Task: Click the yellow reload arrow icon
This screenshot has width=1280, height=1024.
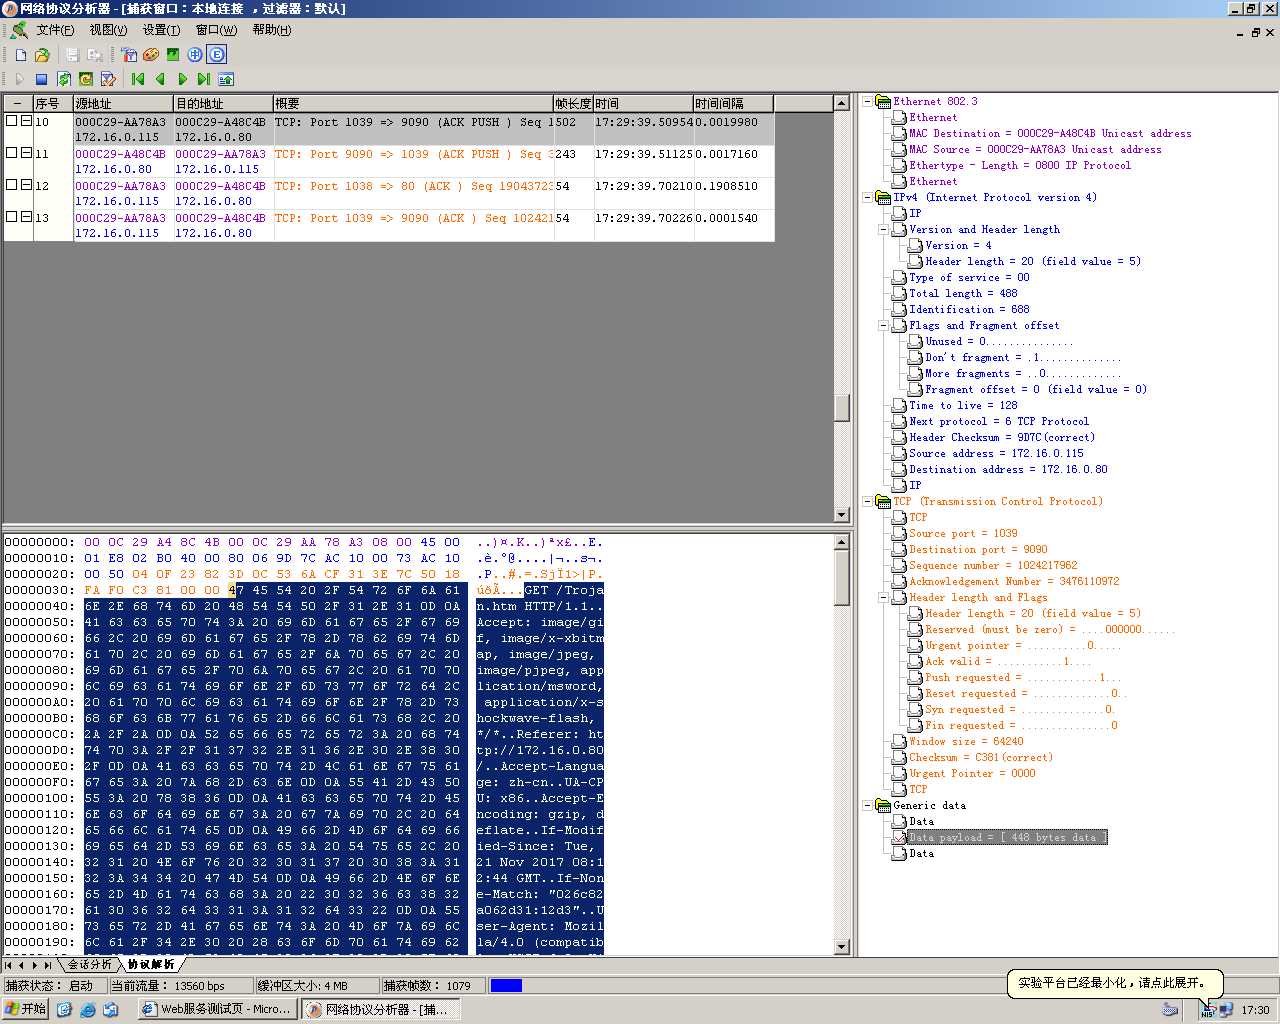Action: coord(86,79)
